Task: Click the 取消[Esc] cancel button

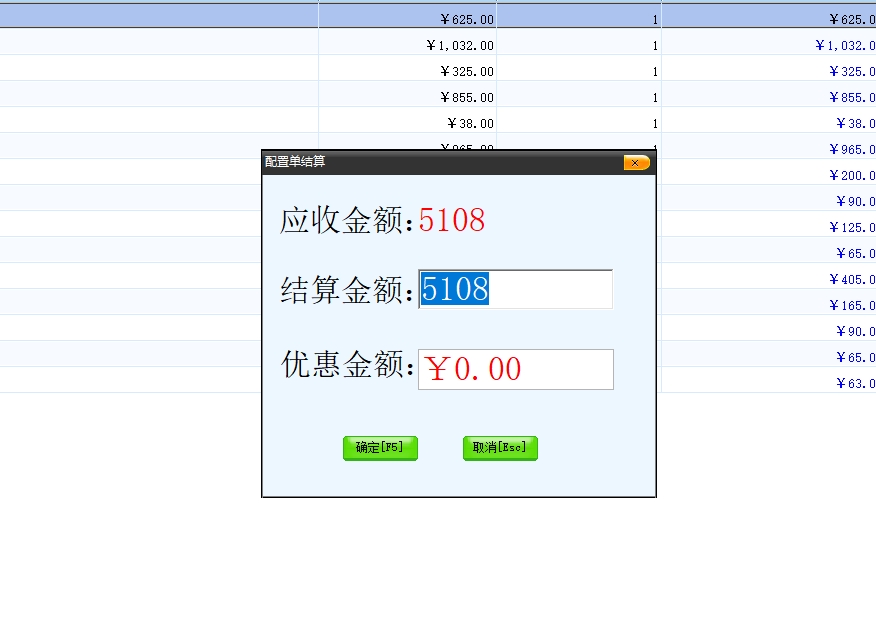Action: tap(500, 448)
